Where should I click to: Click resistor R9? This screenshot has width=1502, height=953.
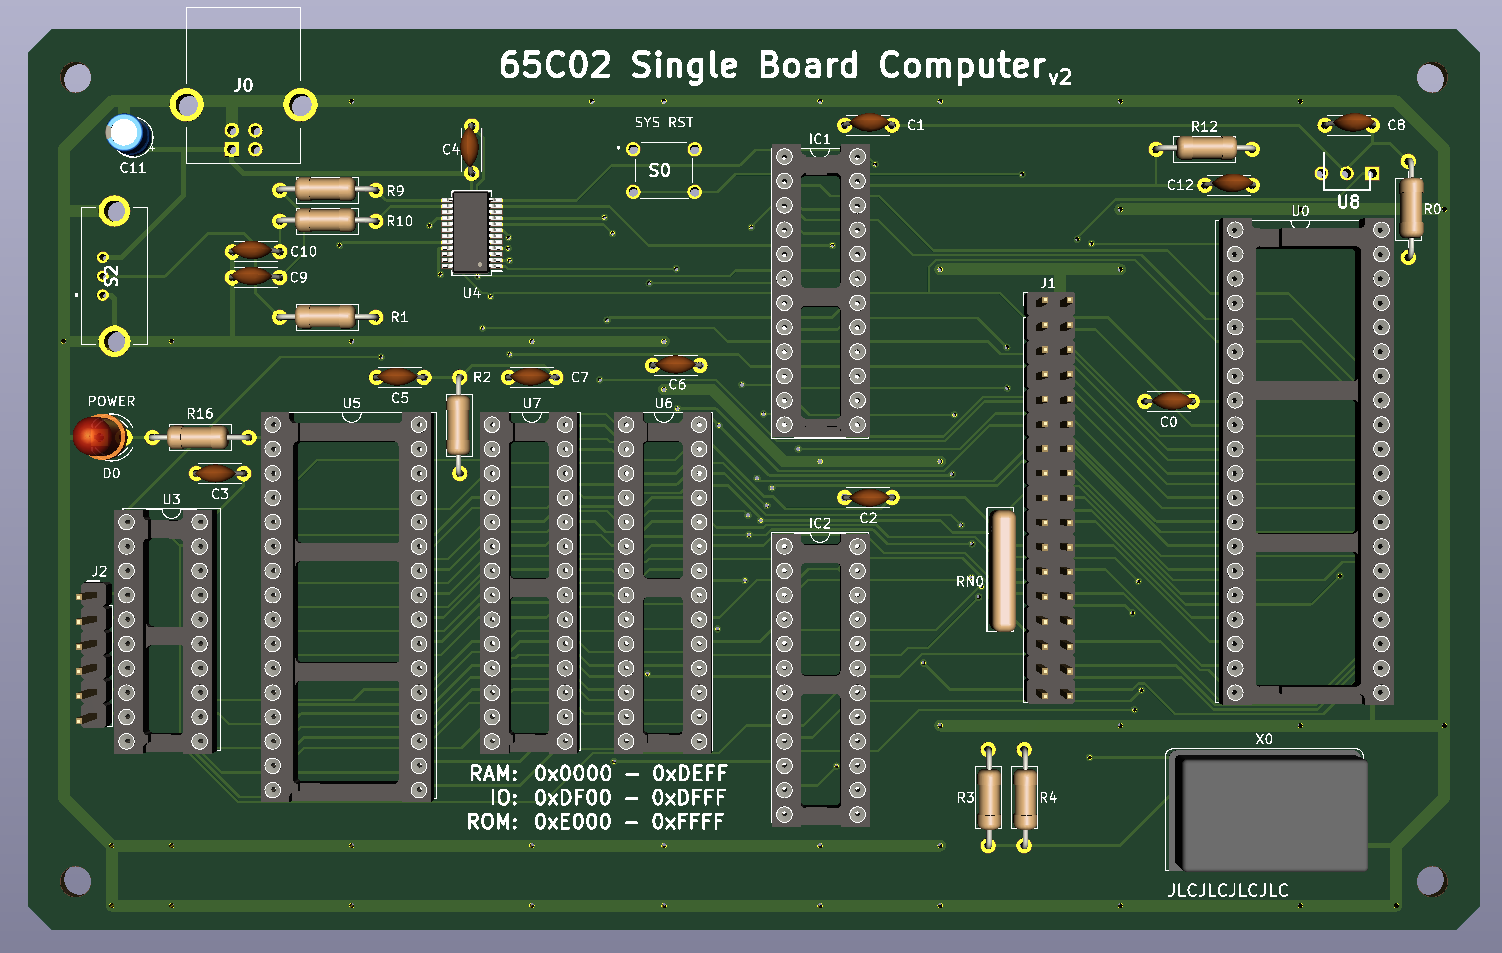(326, 189)
